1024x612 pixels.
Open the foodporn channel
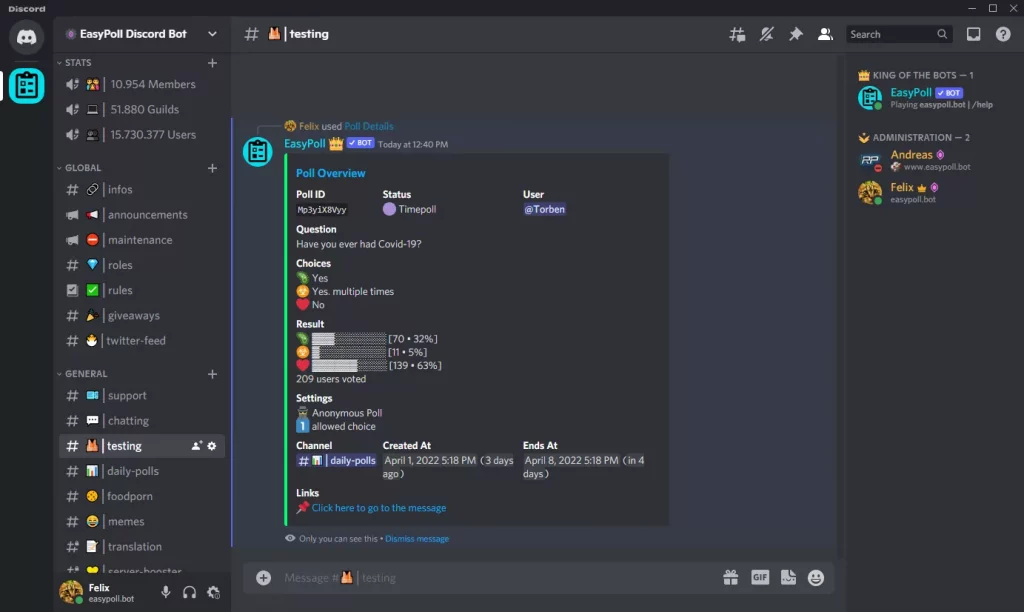pos(142,496)
